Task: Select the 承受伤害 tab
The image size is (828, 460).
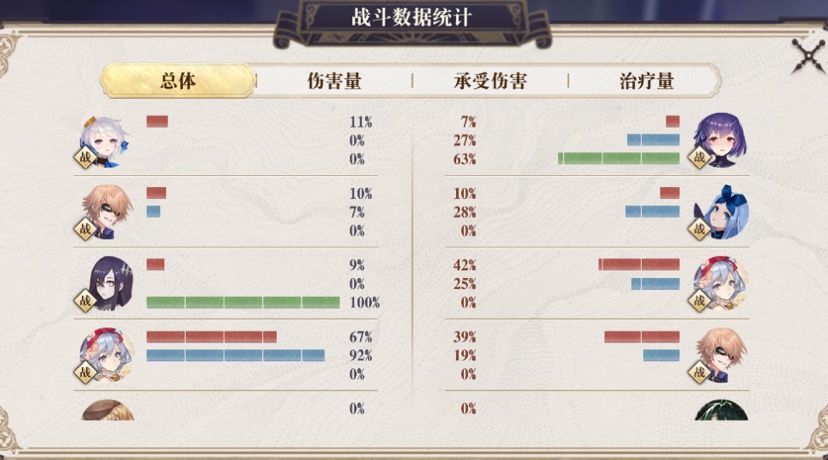Action: 490,81
